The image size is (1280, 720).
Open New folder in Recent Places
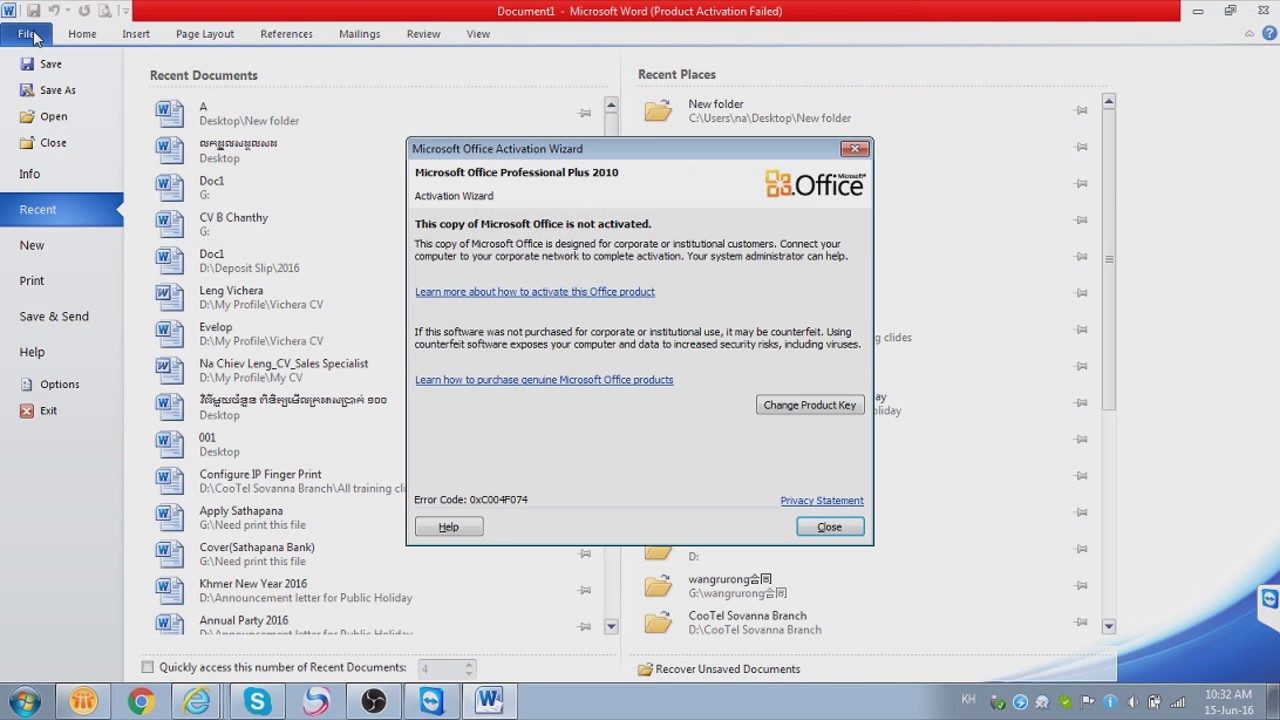868,111
